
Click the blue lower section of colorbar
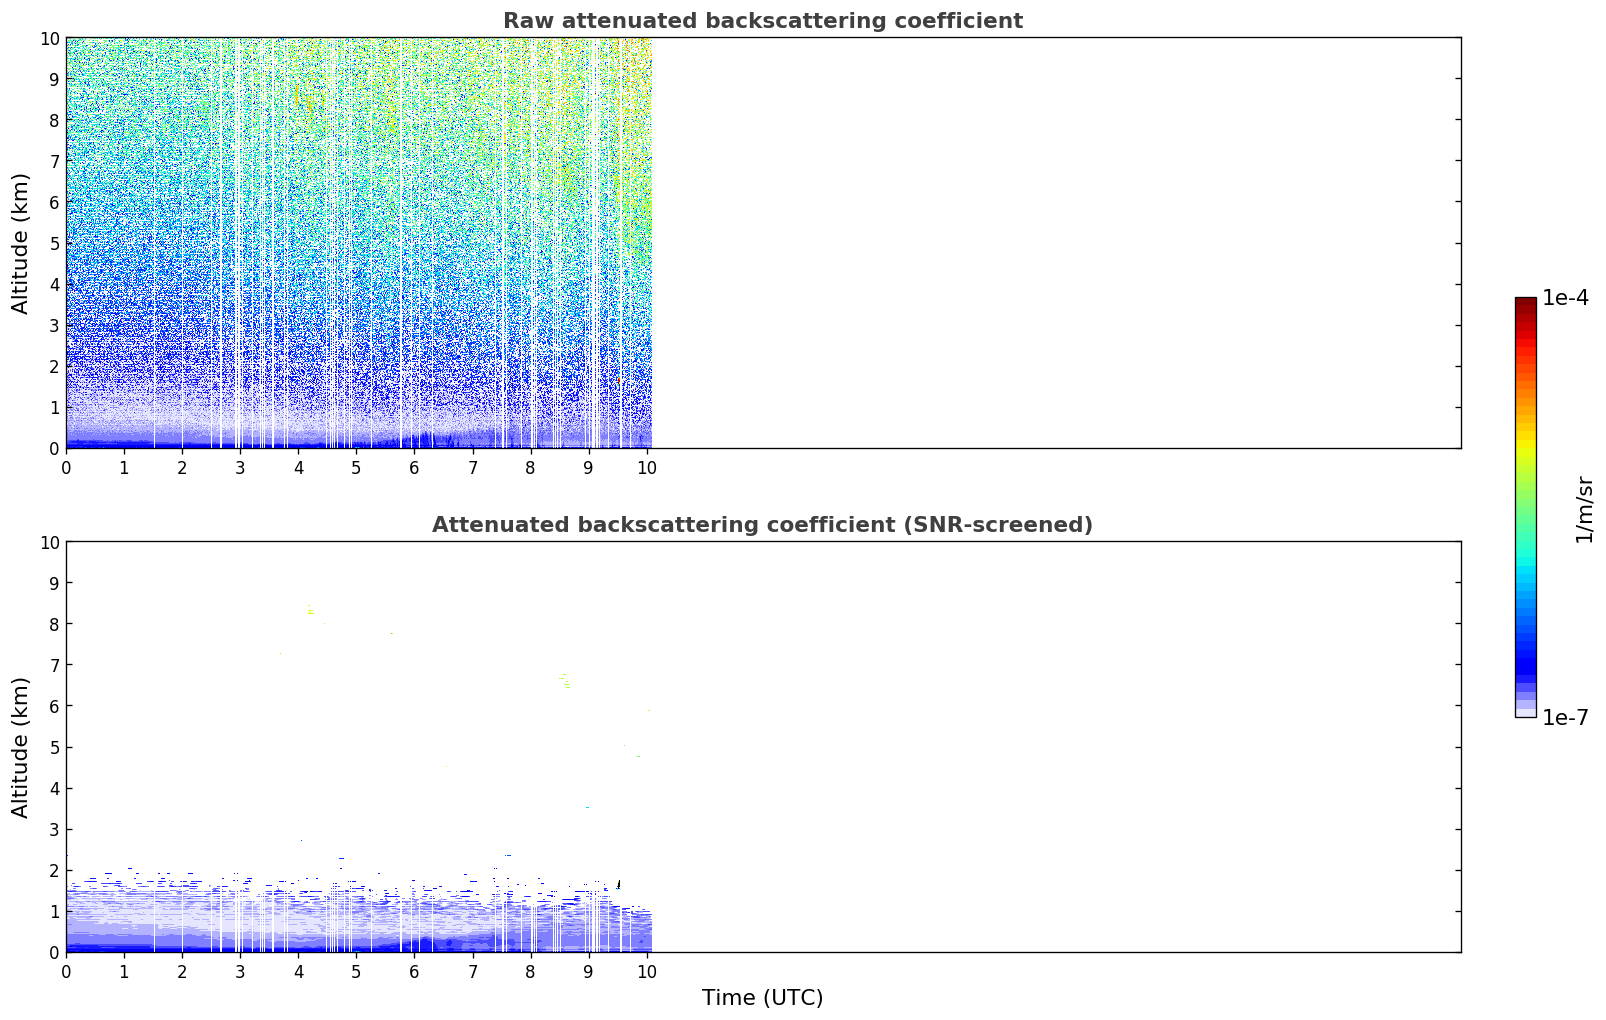[1525, 650]
